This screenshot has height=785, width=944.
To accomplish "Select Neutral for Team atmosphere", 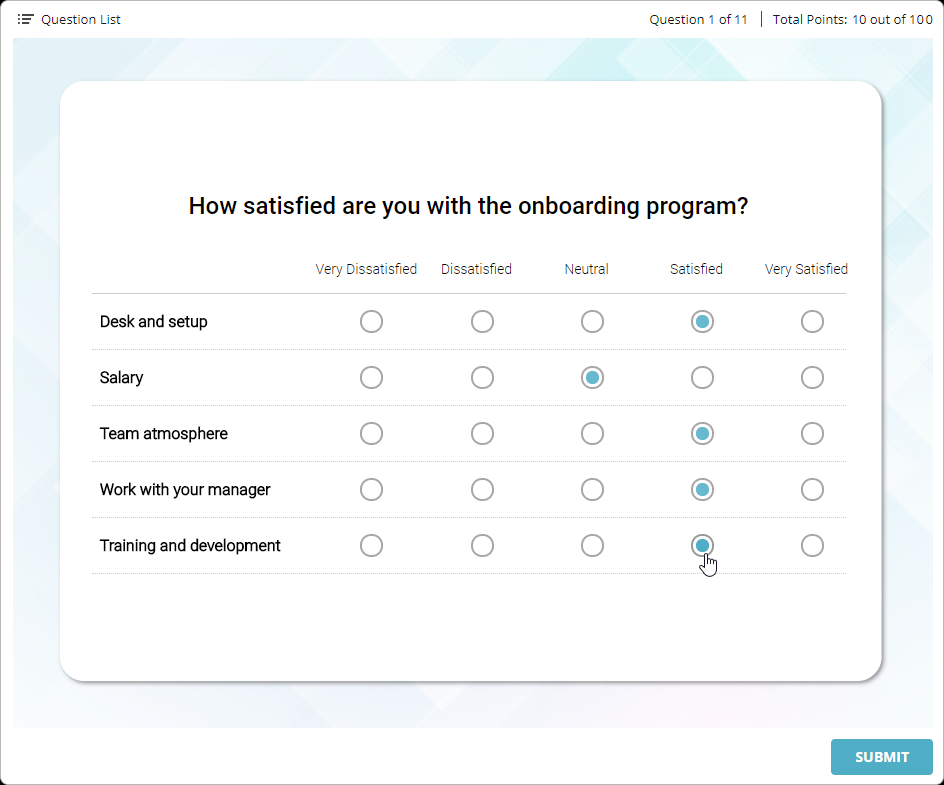I will pos(592,433).
